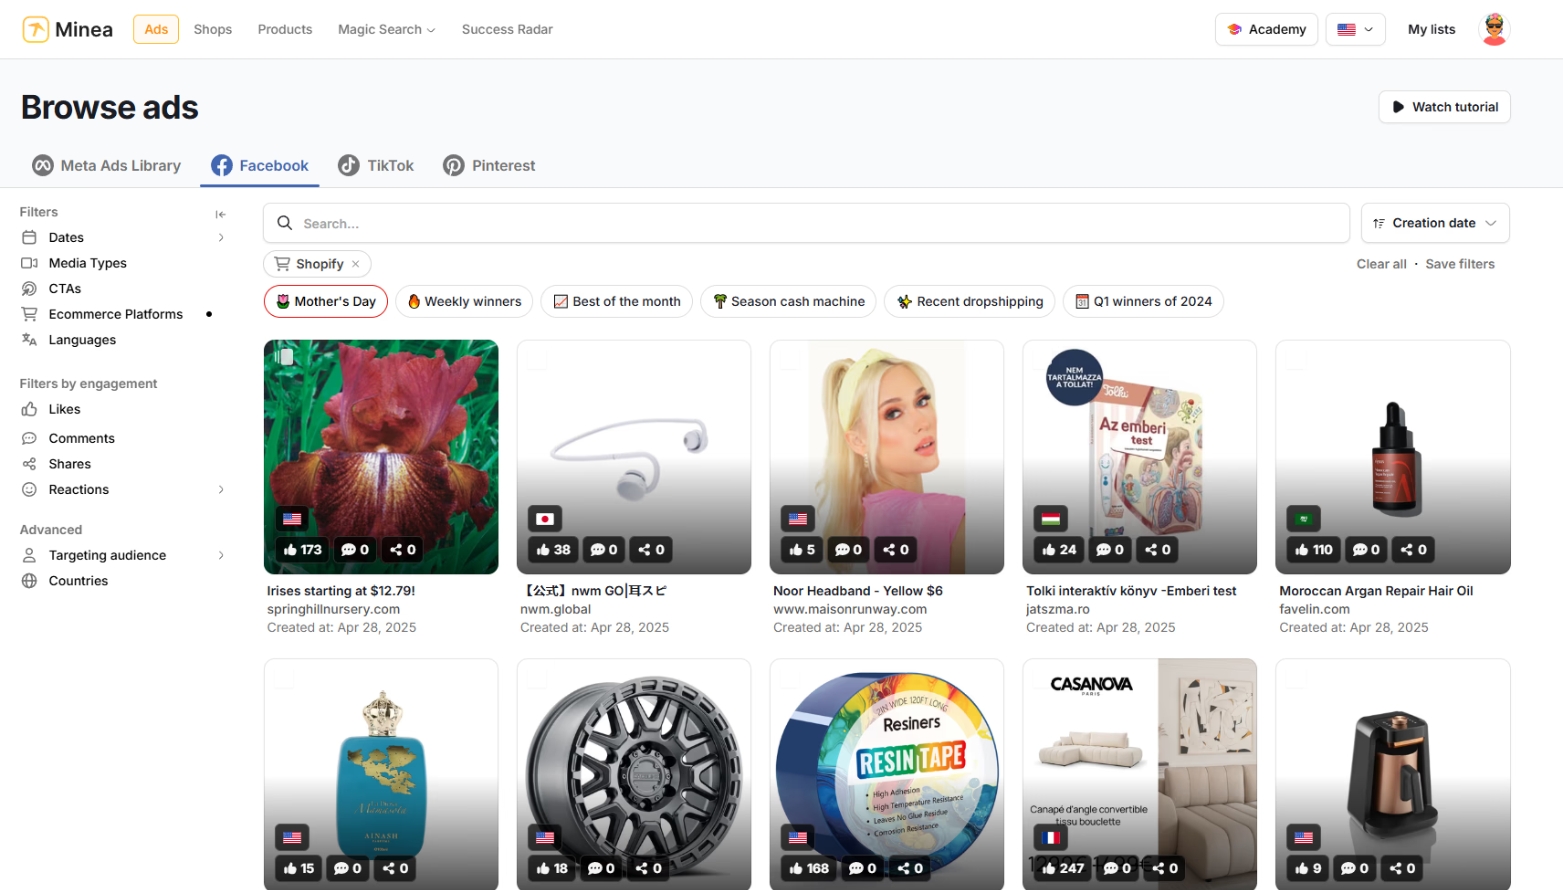Open the Countries globe filter
The image size is (1563, 890).
tap(78, 581)
